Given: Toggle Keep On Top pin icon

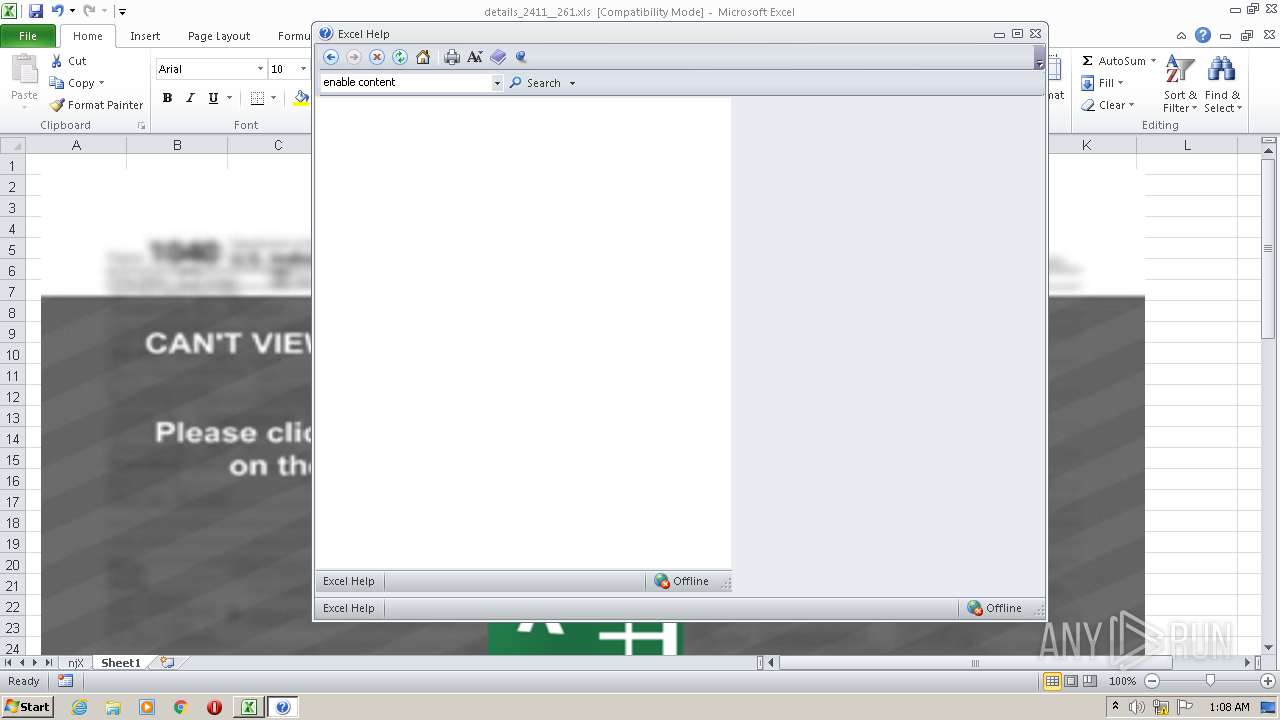Looking at the screenshot, I should (x=521, y=57).
